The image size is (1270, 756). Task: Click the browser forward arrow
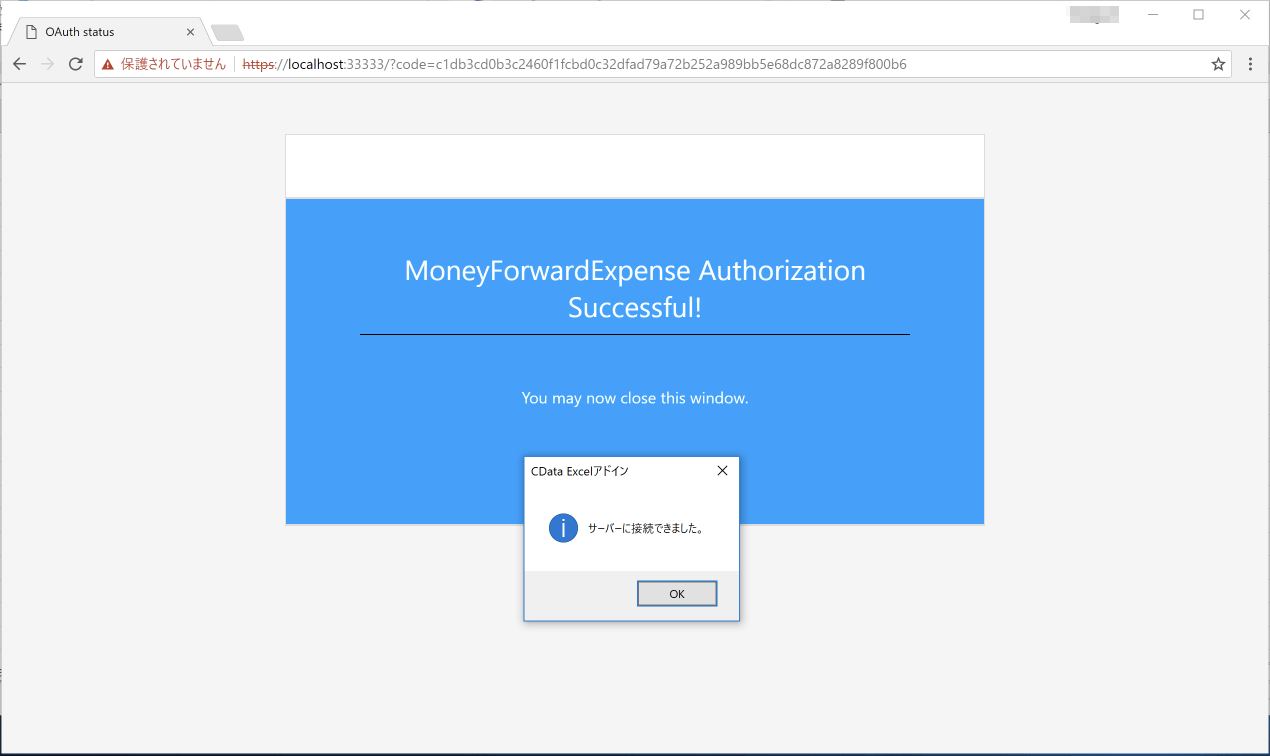47,64
